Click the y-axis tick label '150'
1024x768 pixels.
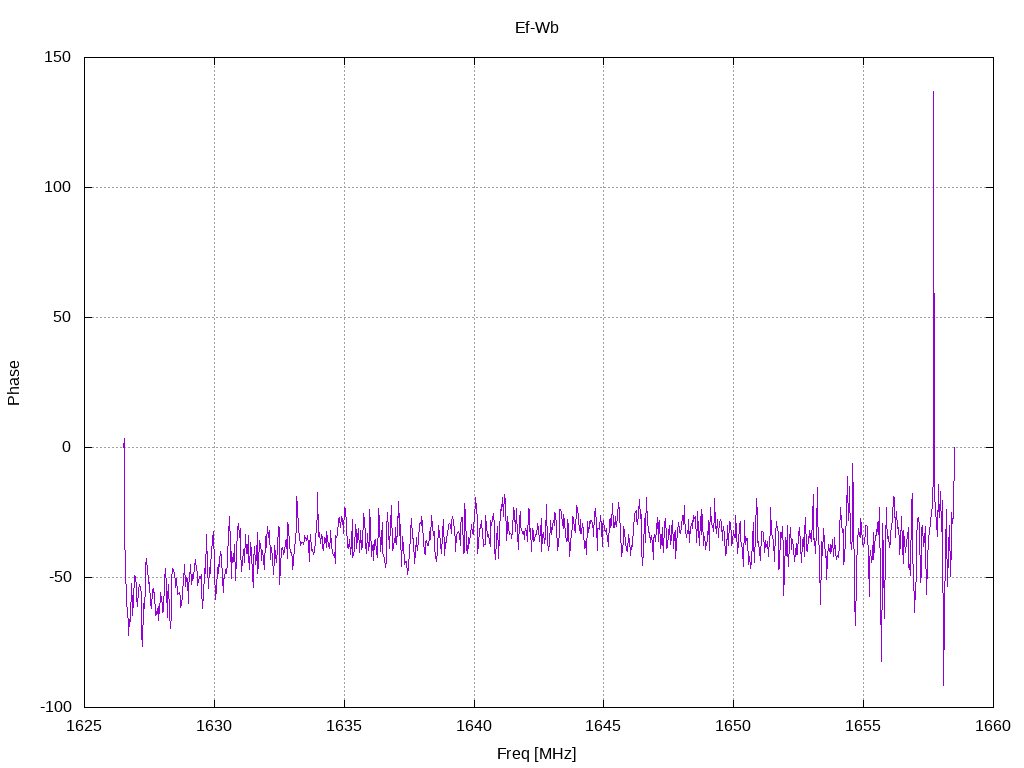click(57, 57)
